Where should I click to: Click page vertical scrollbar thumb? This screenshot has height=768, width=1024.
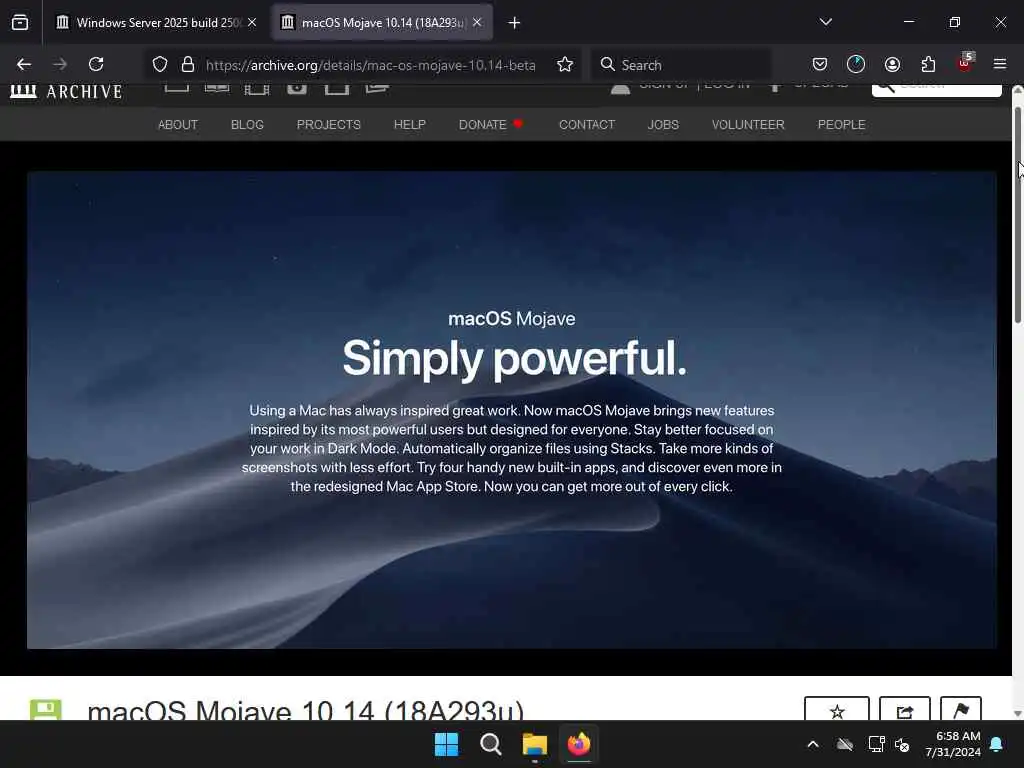(x=1017, y=214)
